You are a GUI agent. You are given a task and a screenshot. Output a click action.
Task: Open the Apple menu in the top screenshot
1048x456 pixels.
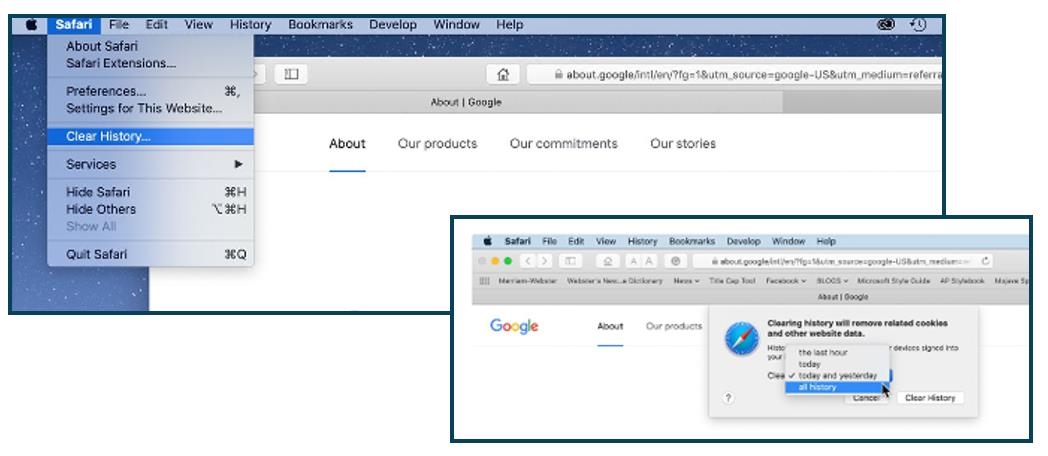click(x=31, y=25)
